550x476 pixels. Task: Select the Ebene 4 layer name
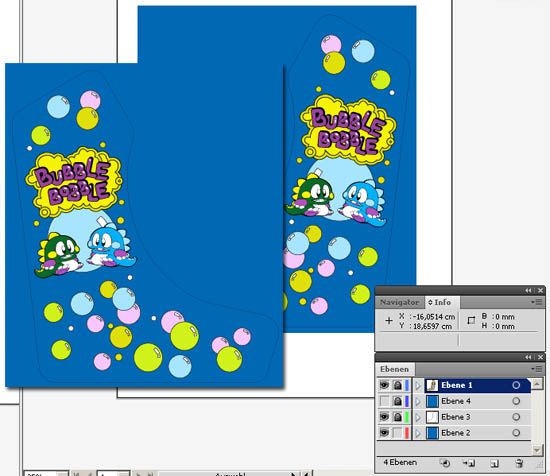click(x=456, y=401)
